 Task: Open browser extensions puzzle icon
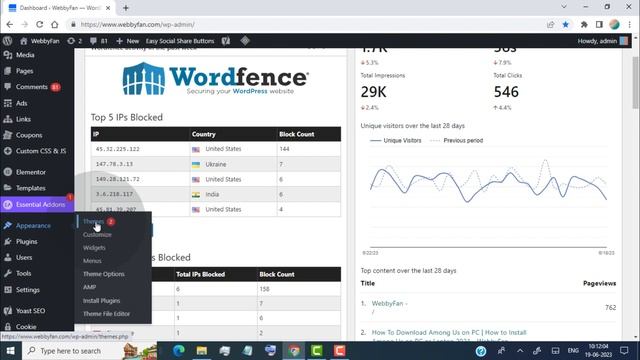[x=584, y=24]
